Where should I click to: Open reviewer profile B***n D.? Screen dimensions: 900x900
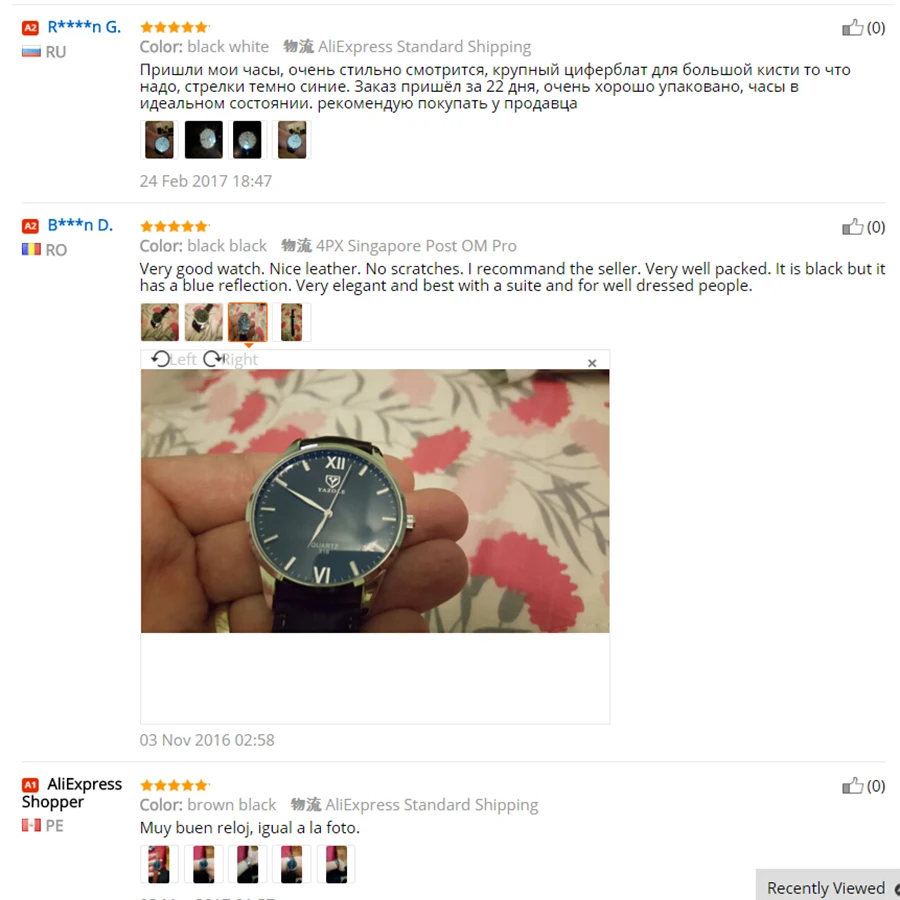tap(80, 225)
